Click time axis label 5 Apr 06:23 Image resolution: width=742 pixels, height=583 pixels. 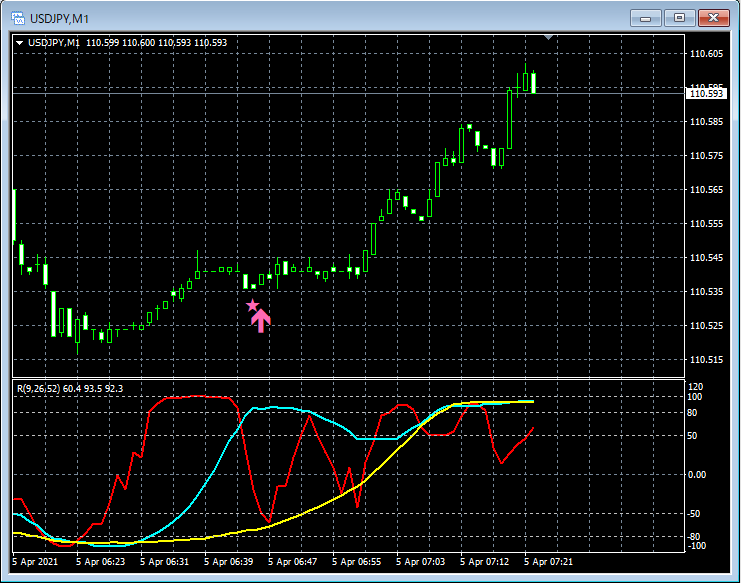tap(102, 562)
